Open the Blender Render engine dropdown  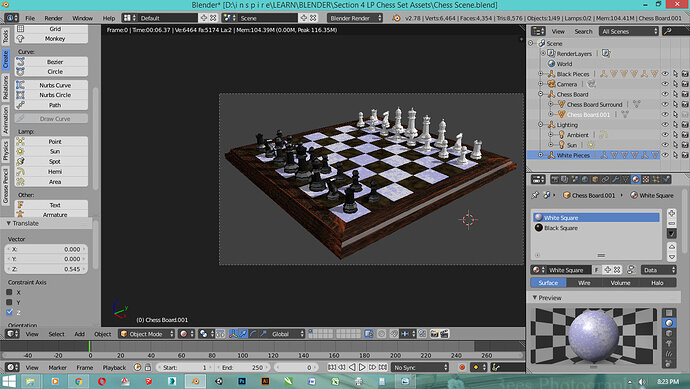tap(355, 18)
